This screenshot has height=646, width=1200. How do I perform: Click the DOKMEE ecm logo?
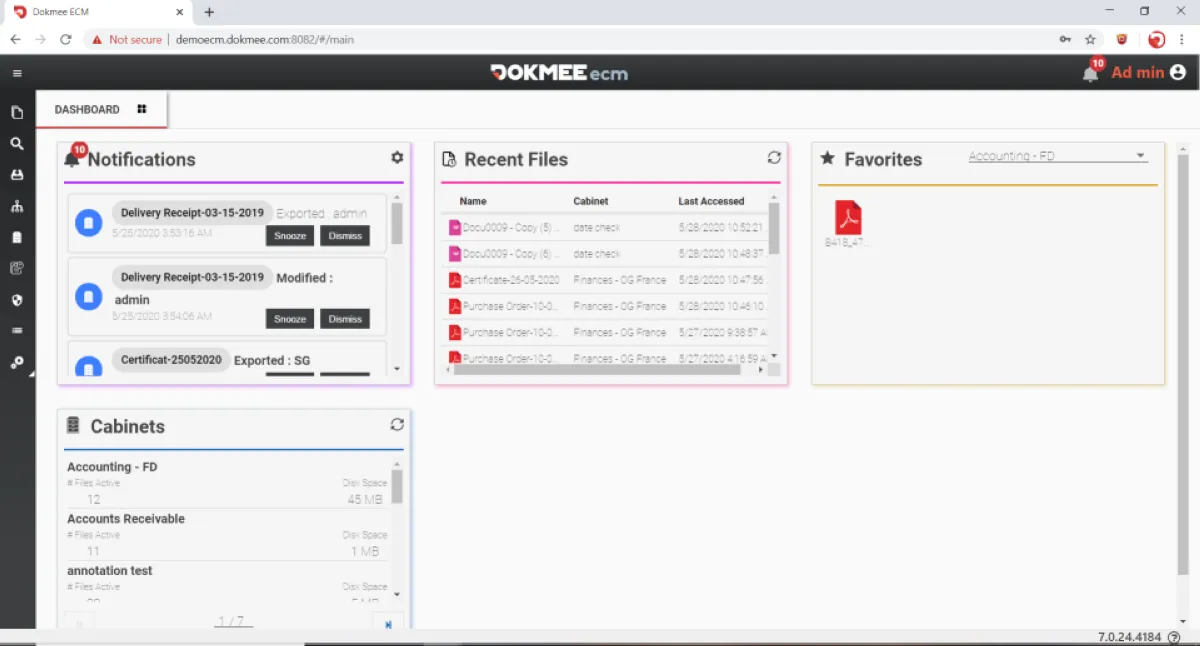pyautogui.click(x=559, y=73)
